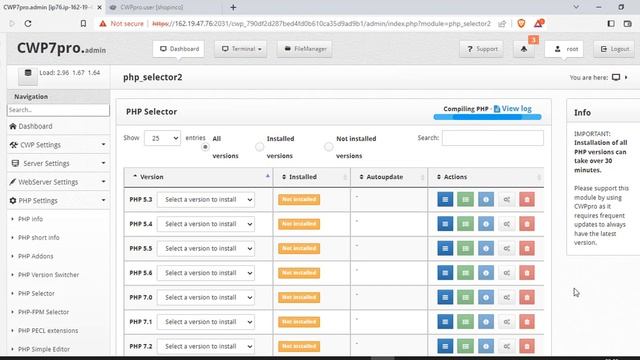Screen dimensions: 640x360
Task: Open PHP 5.6 version install dropdown
Action: pos(206,273)
